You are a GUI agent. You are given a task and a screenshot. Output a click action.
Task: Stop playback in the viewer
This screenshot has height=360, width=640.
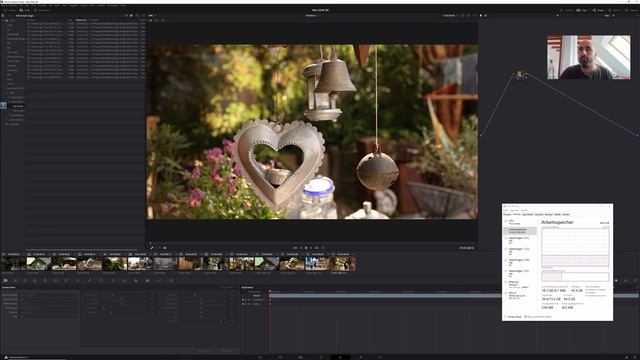306,248
